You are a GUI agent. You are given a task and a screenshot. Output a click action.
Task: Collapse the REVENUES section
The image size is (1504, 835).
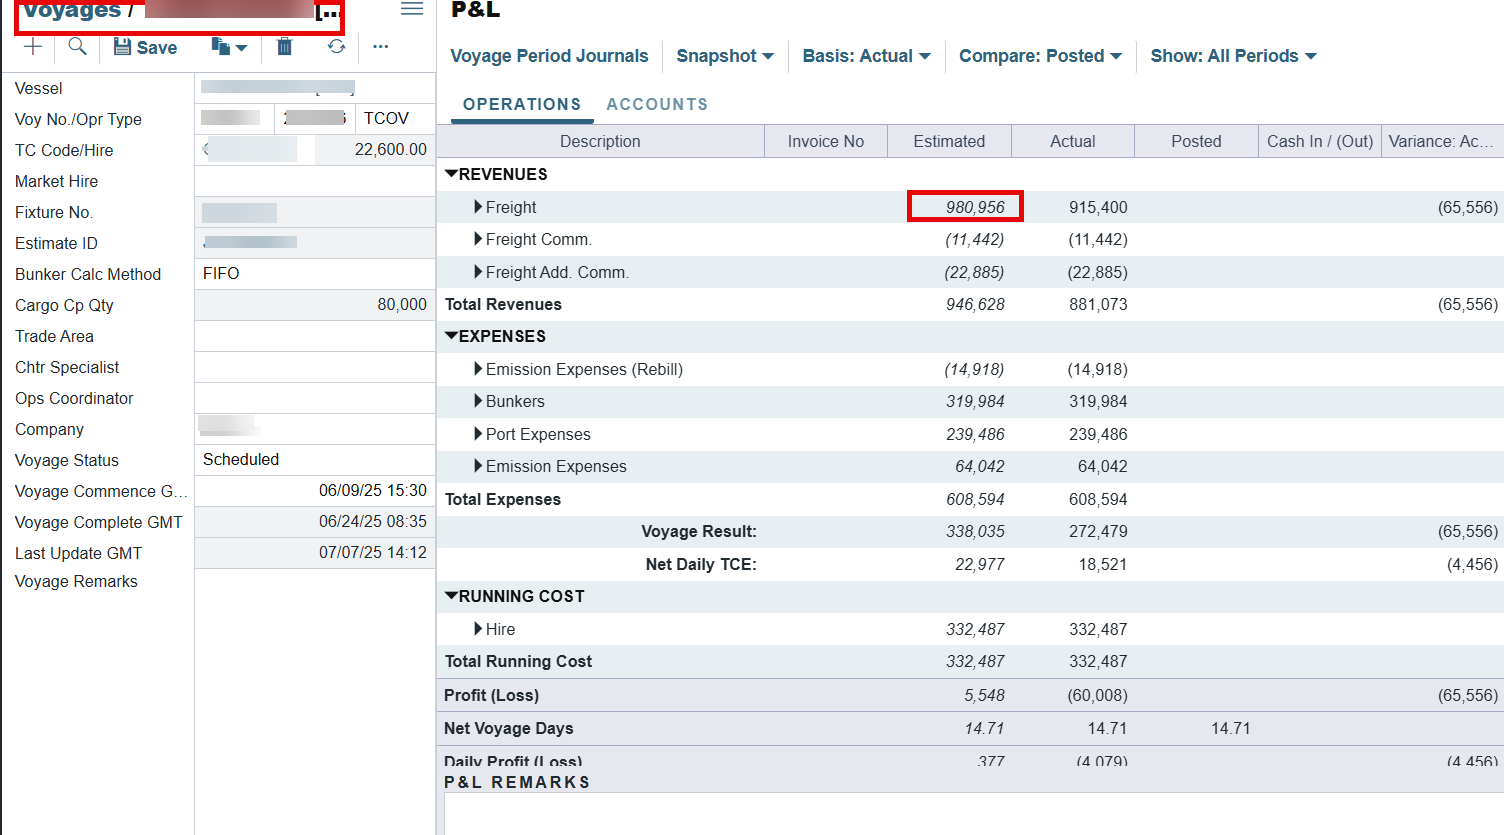(x=451, y=174)
